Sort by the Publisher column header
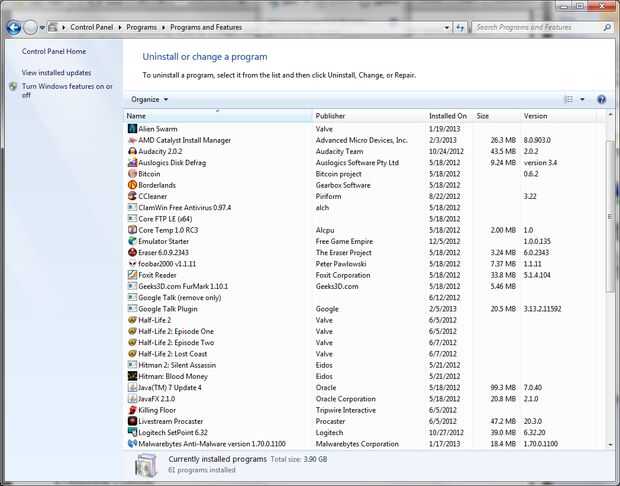This screenshot has height=486, width=620. coord(330,116)
